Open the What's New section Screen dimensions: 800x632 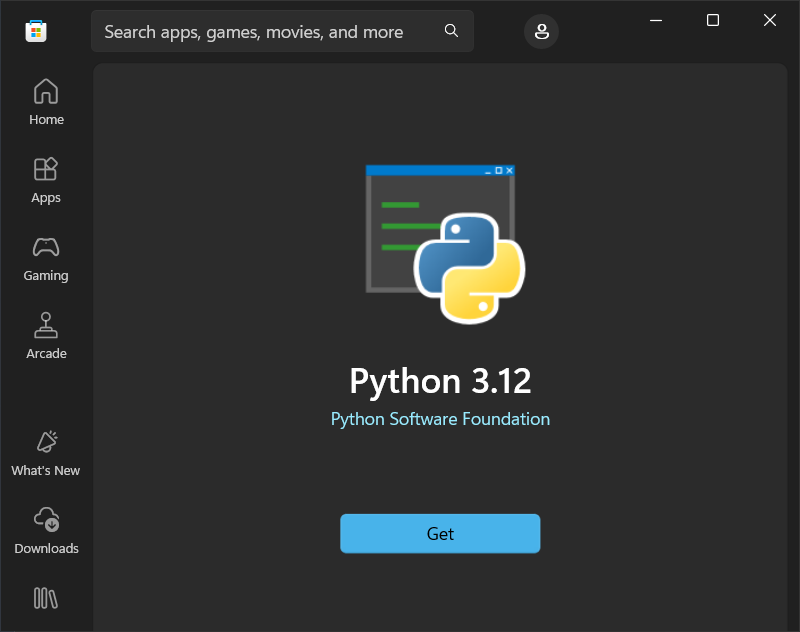coord(46,441)
